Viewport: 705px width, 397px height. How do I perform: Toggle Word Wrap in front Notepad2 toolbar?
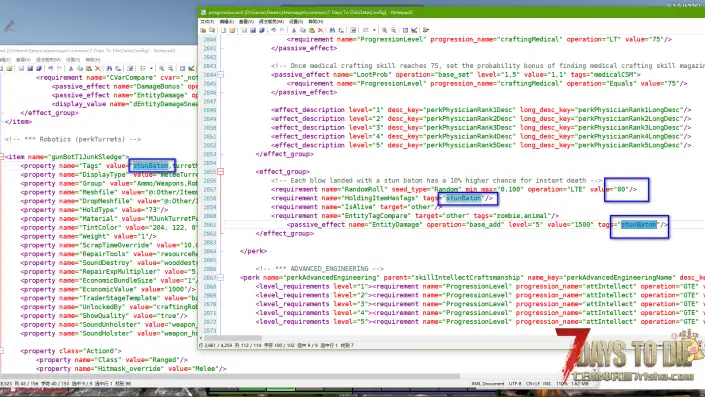click(x=353, y=30)
